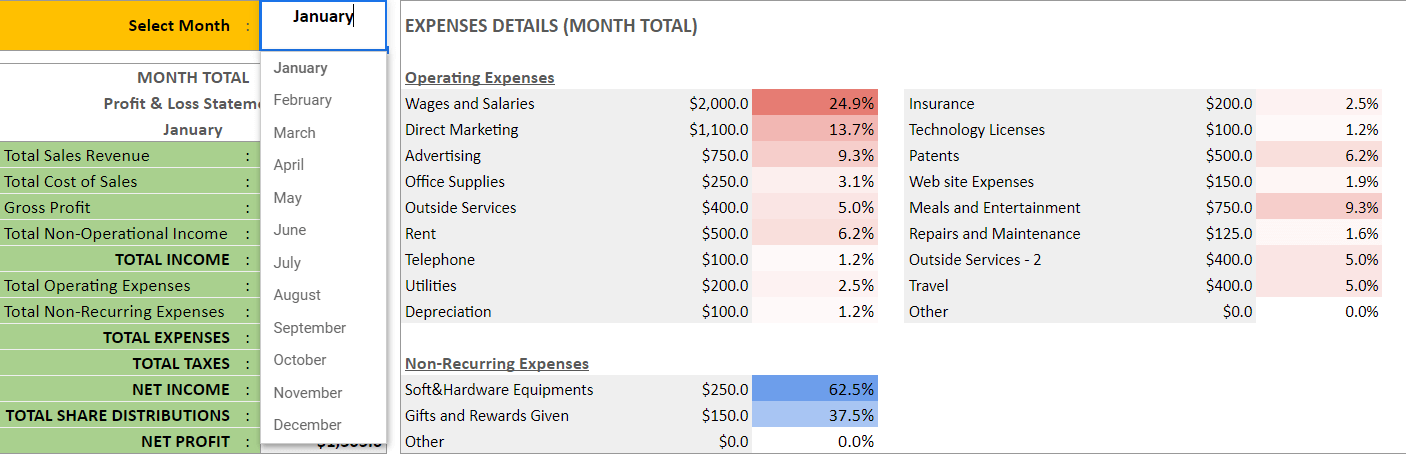Click the Rent expense label
This screenshot has width=1406, height=454.
[421, 234]
